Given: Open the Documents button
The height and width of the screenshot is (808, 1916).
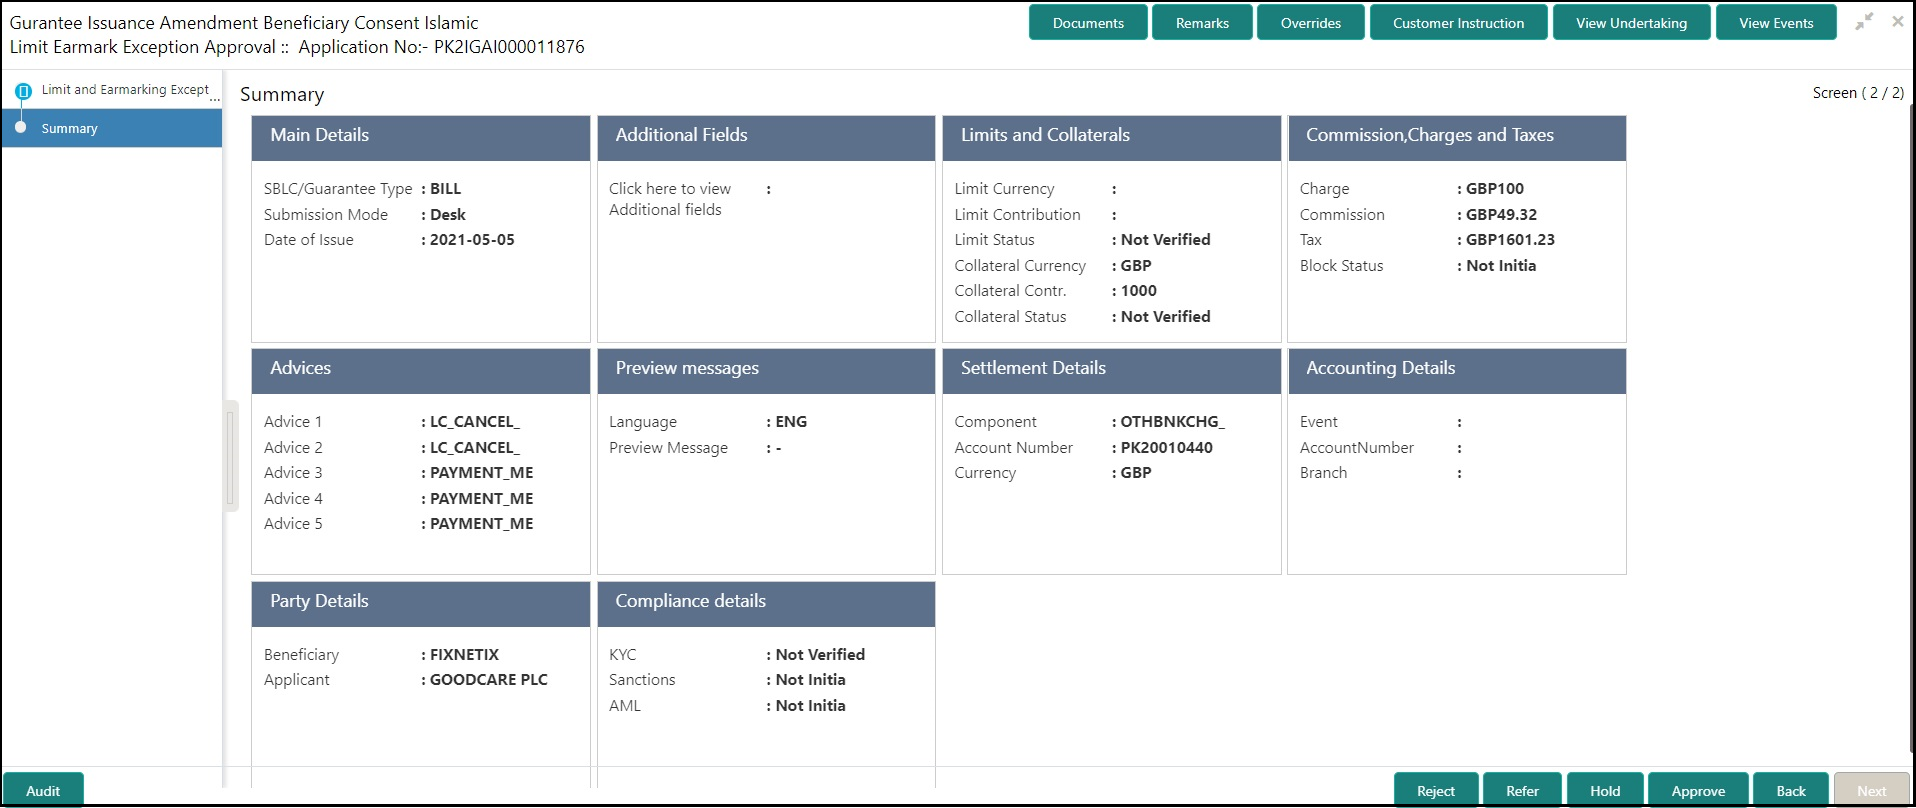Looking at the screenshot, I should [1088, 23].
